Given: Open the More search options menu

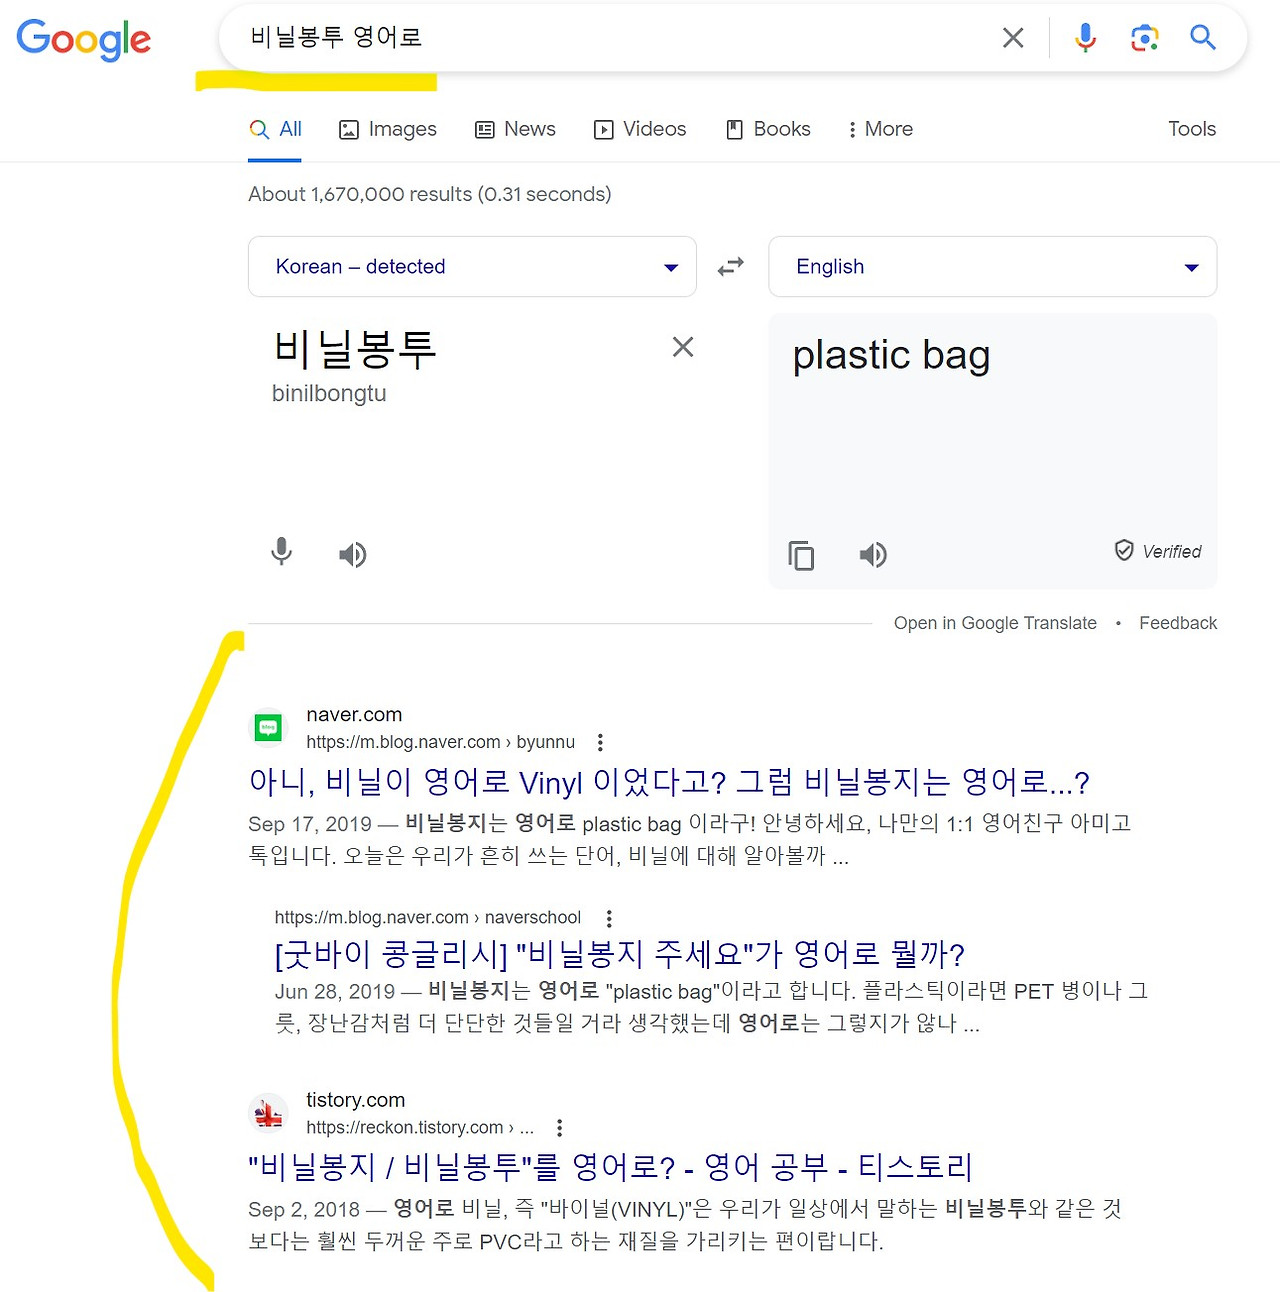Looking at the screenshot, I should [x=878, y=129].
